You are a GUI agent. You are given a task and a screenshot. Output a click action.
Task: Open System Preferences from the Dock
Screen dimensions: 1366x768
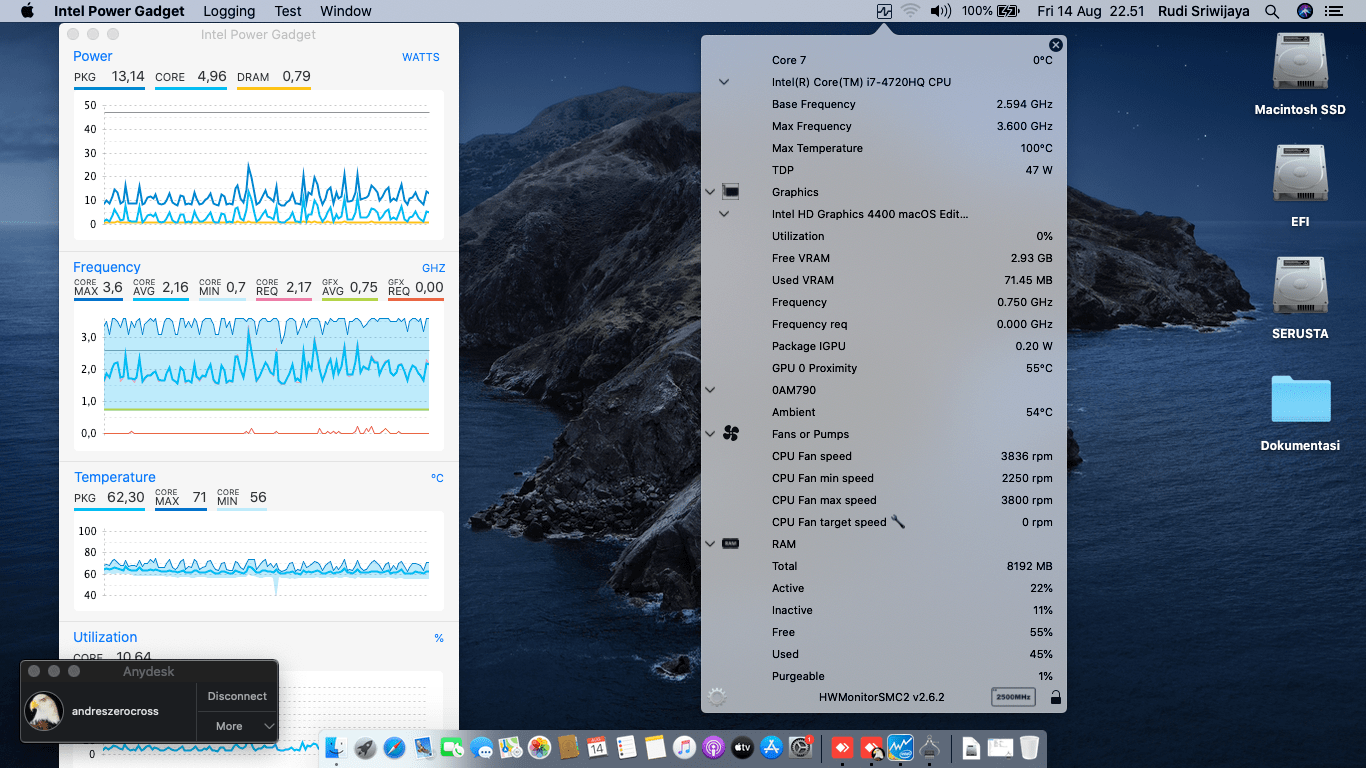tap(800, 747)
